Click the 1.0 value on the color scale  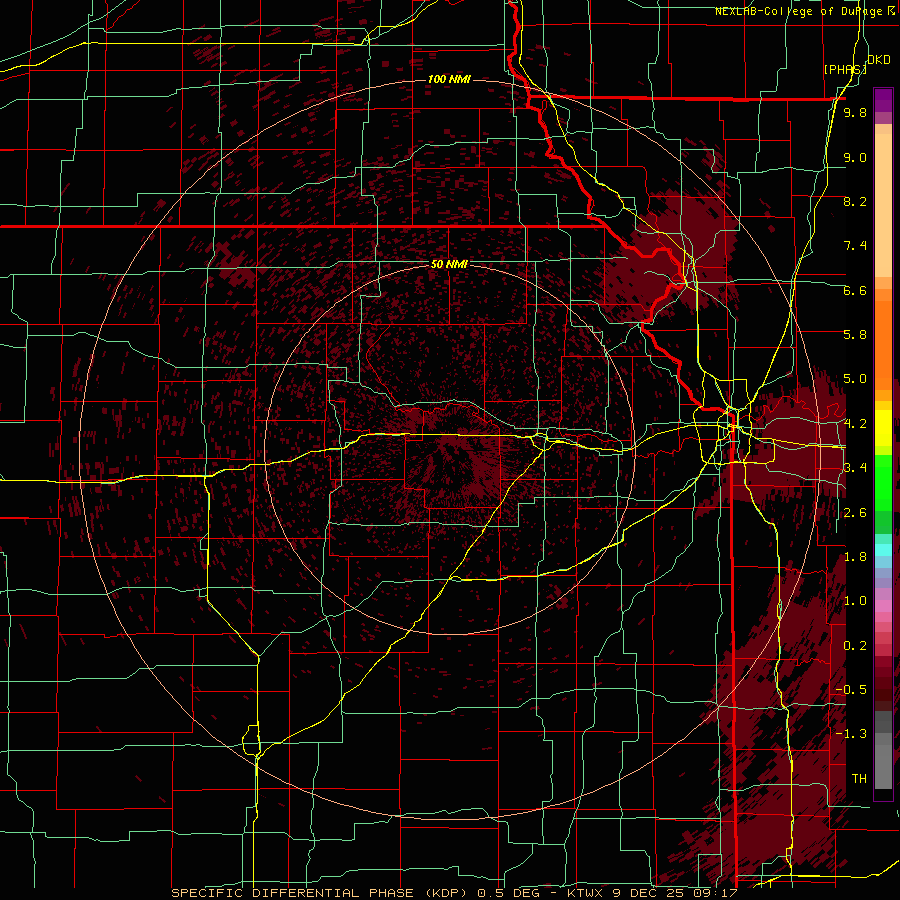coord(855,601)
